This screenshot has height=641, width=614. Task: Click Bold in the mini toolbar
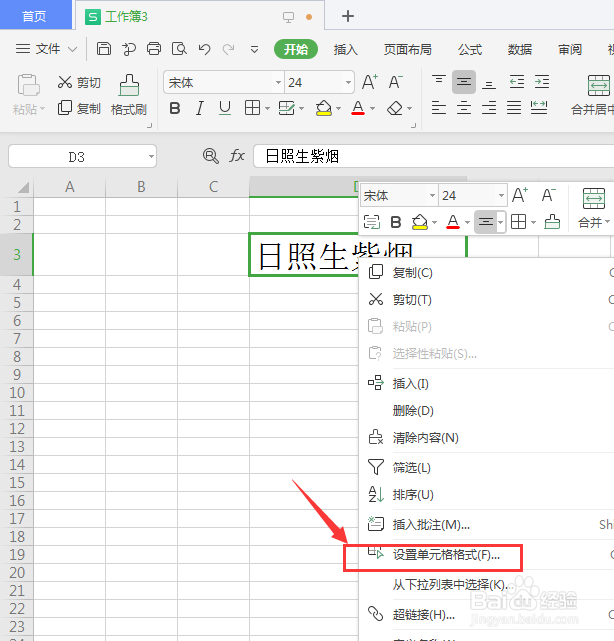coord(395,222)
